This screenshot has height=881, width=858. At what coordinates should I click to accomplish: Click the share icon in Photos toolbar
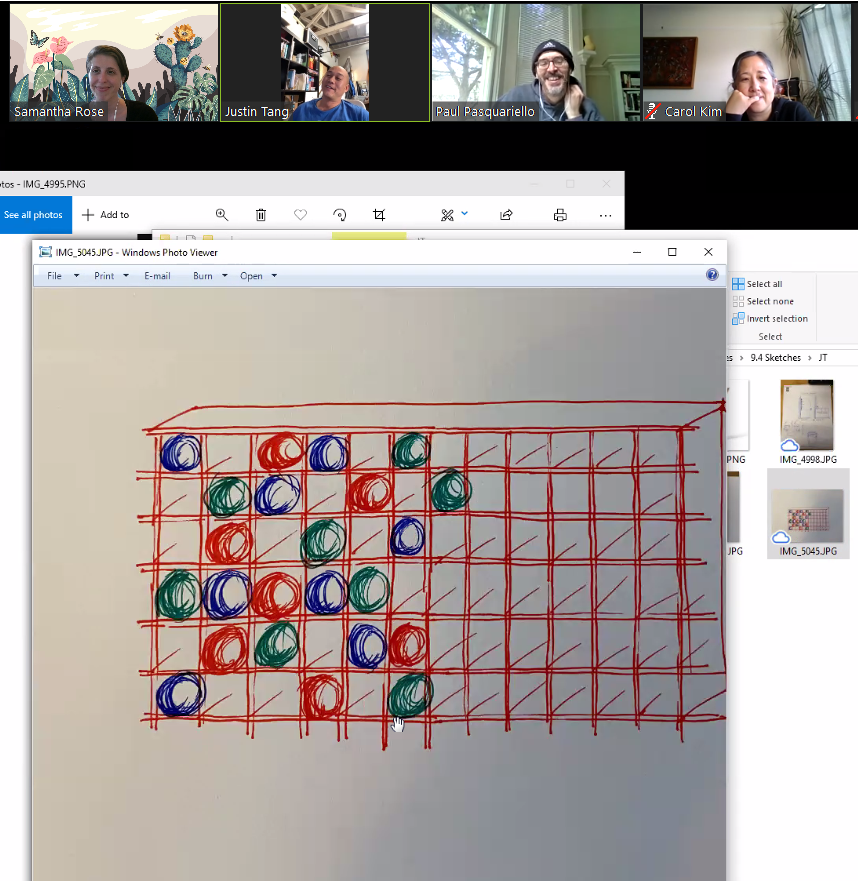point(506,215)
